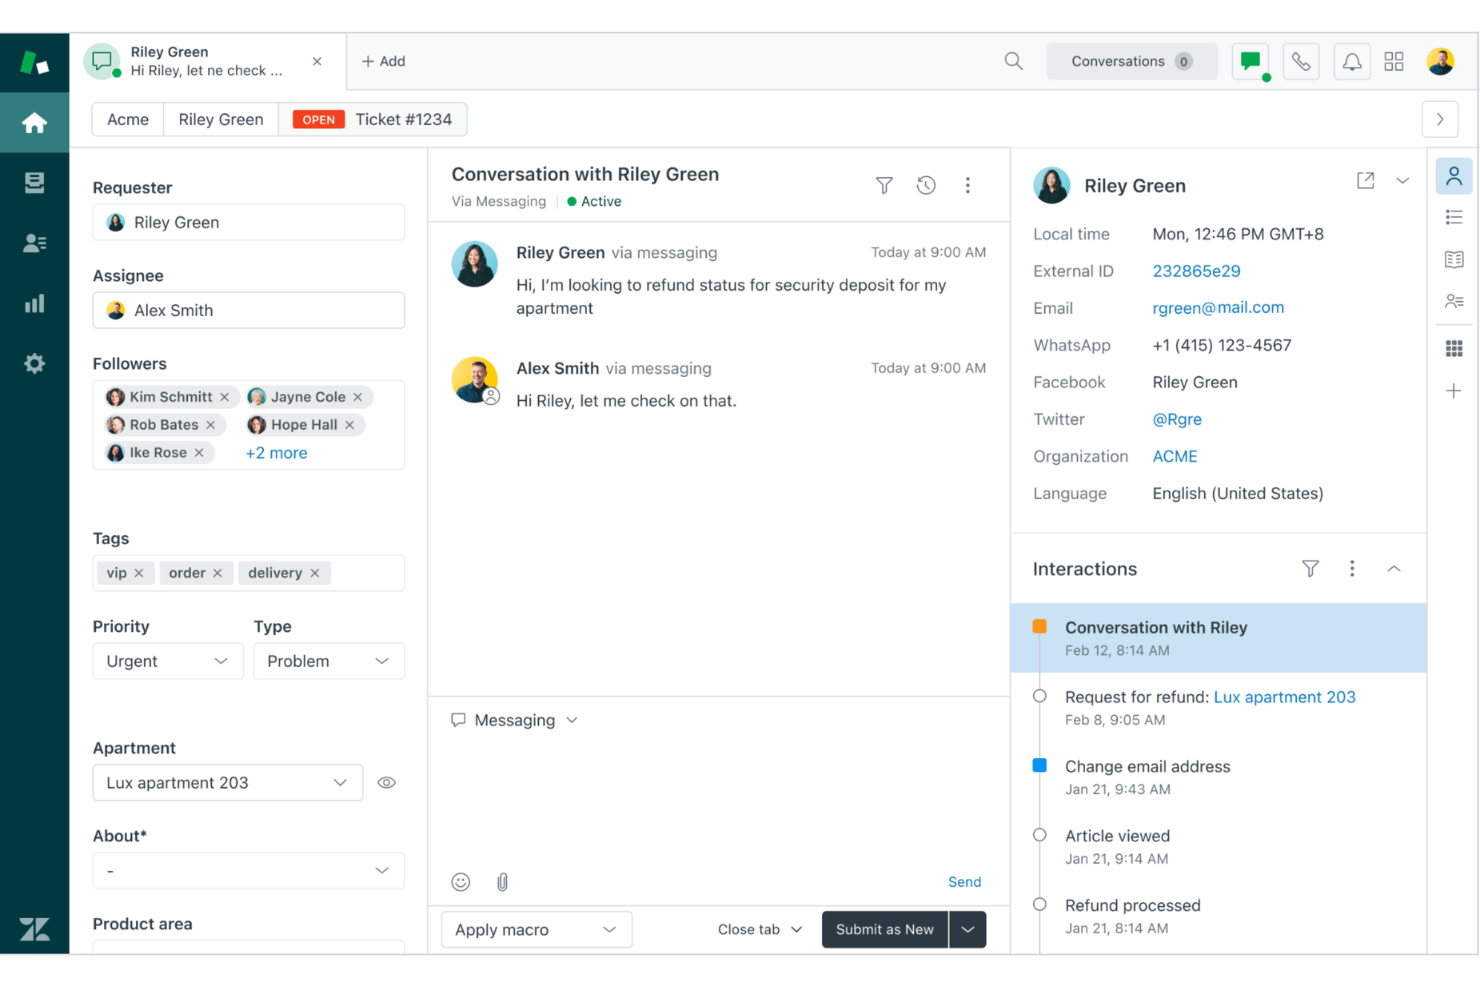Open the Customers icon in left sidebar

[34, 243]
